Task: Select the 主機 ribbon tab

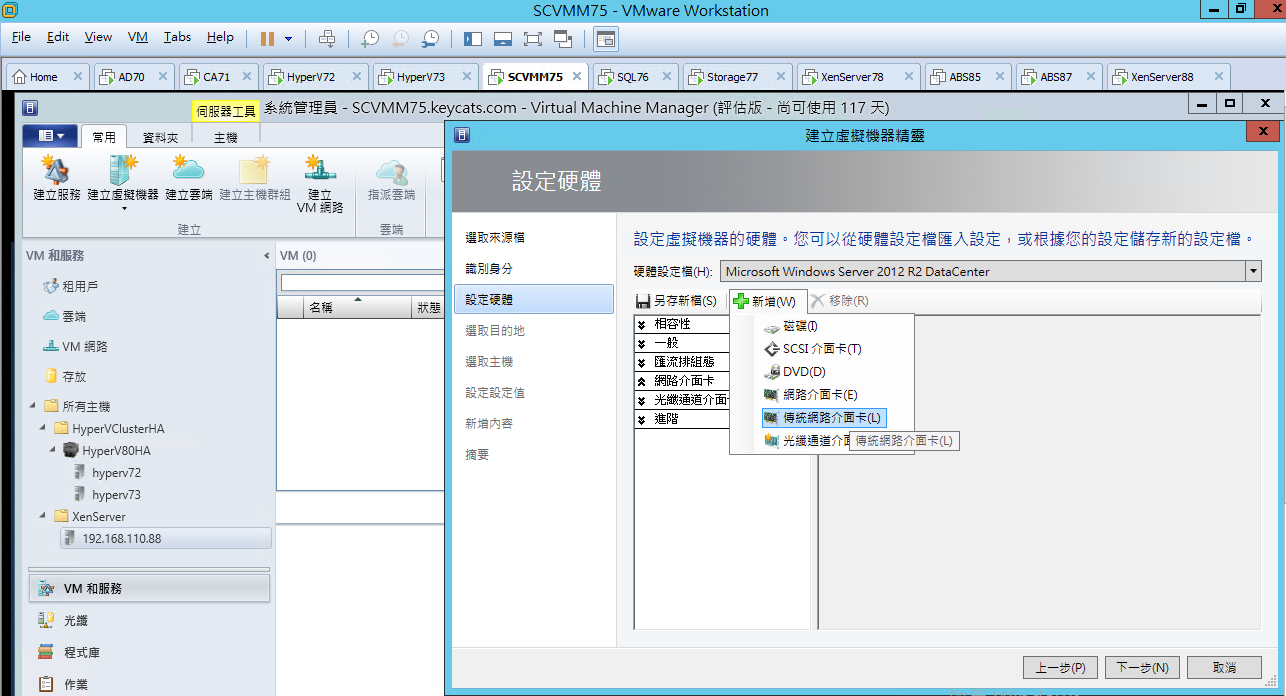Action: pos(225,137)
